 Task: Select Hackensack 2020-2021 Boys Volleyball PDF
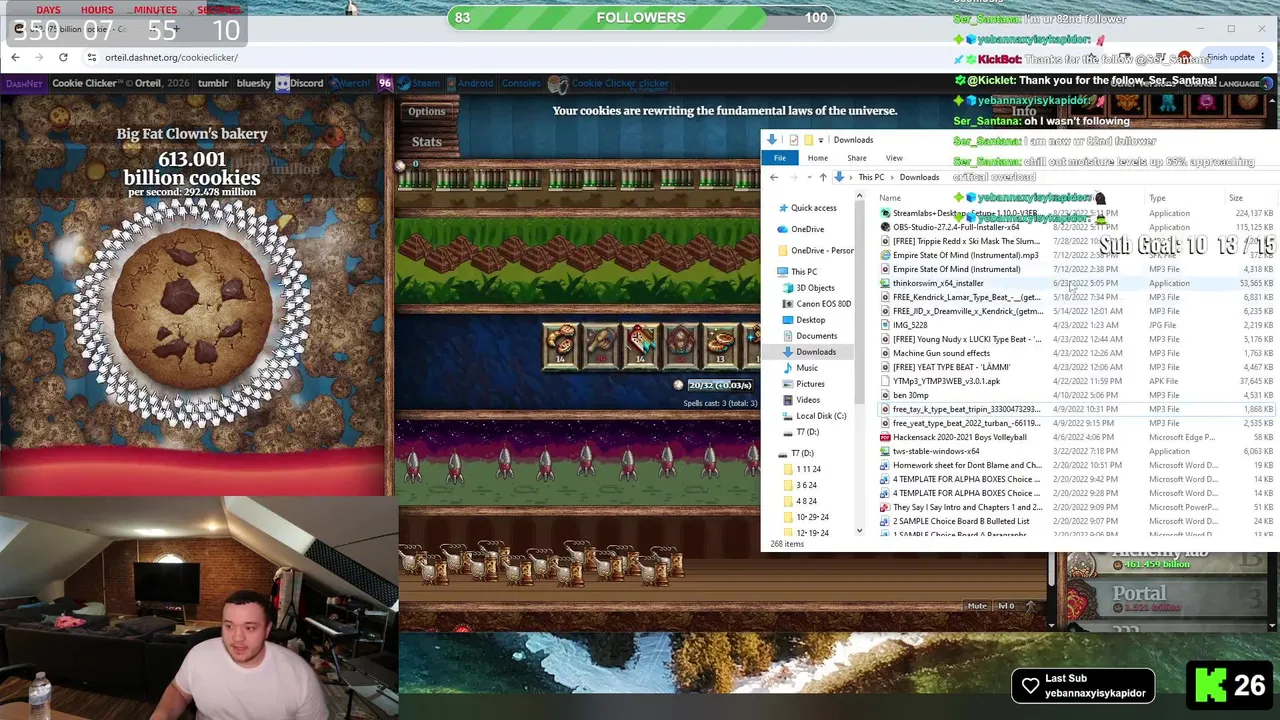(x=959, y=437)
